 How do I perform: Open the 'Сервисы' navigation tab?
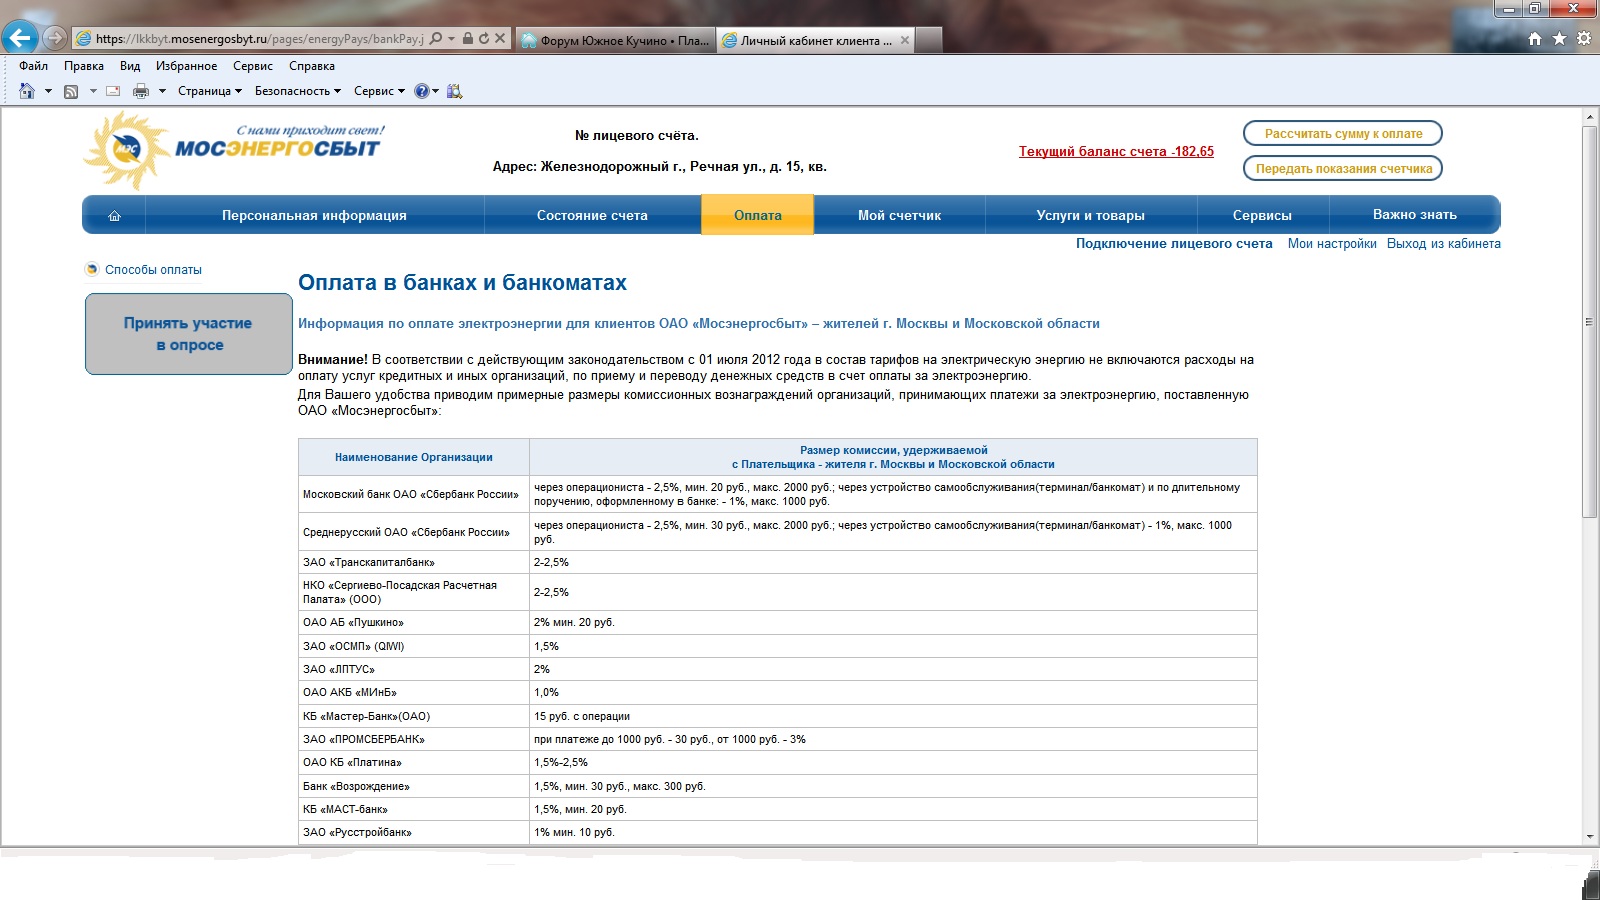click(1262, 215)
